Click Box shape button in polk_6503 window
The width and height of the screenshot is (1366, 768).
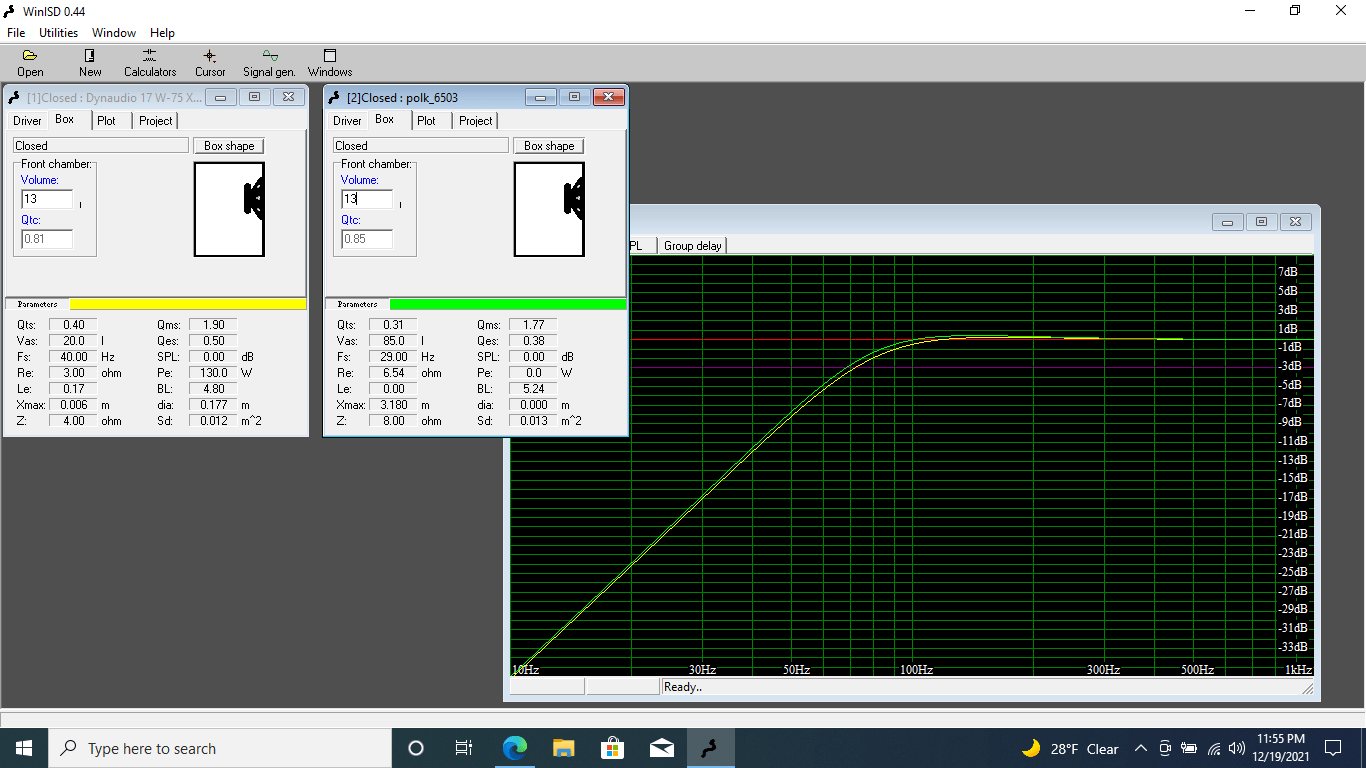(549, 146)
